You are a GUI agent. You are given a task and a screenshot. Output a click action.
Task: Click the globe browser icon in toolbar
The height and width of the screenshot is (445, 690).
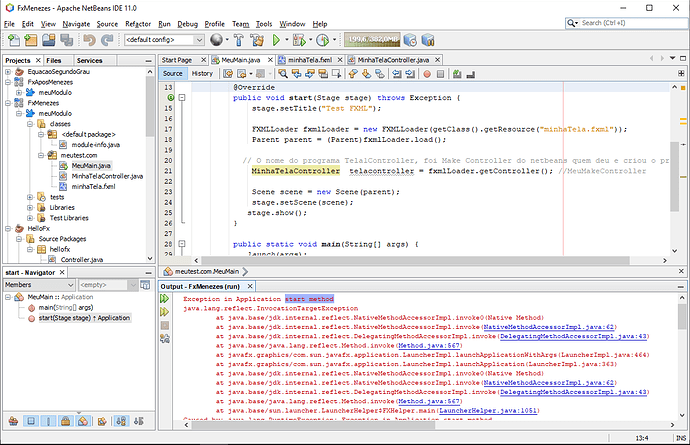pos(216,40)
